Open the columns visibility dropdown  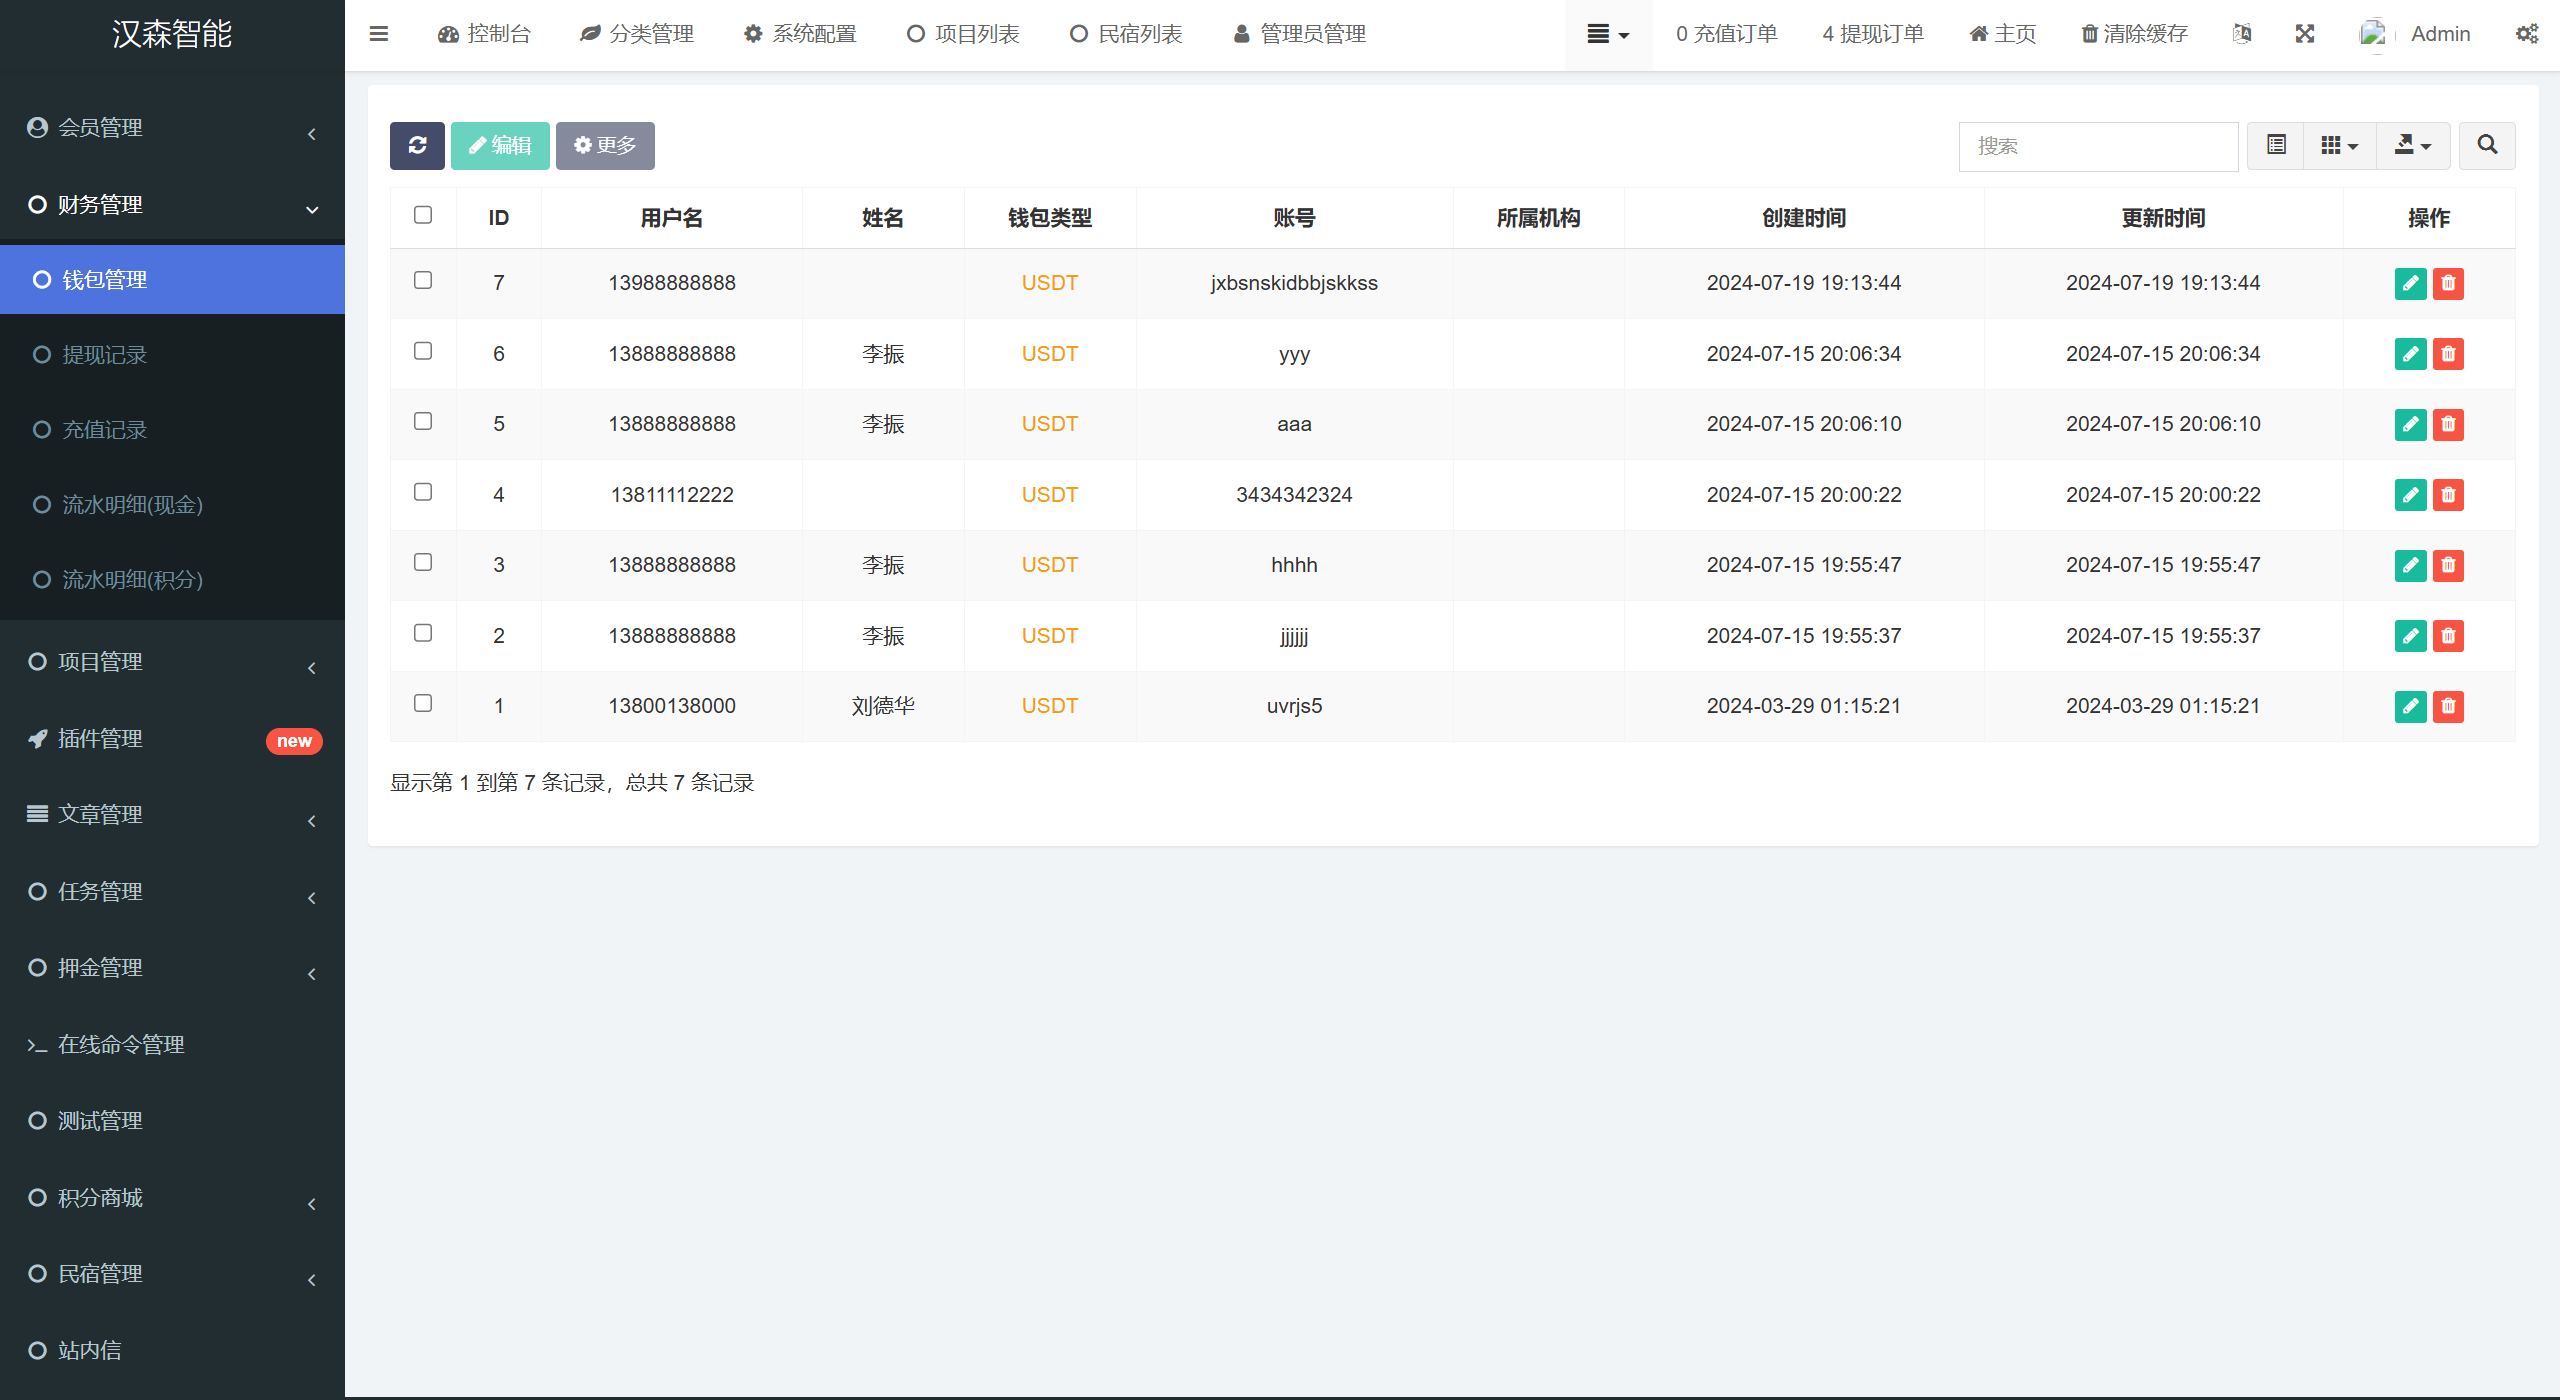pyautogui.click(x=2339, y=146)
